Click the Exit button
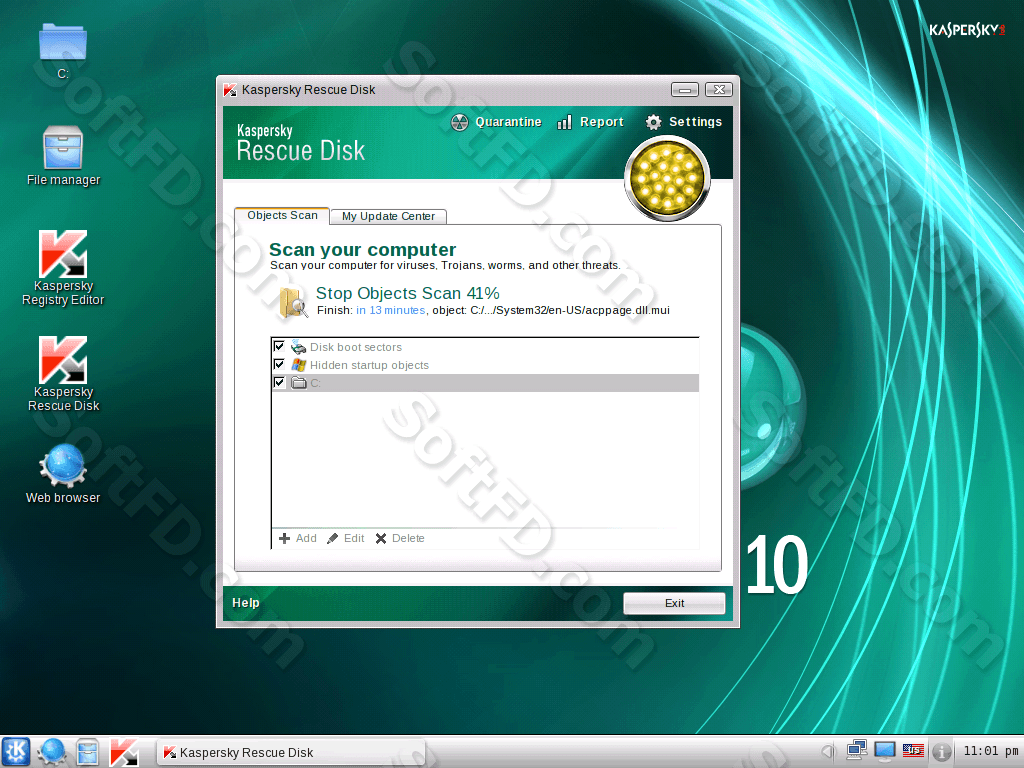Viewport: 1024px width, 768px height. coord(674,603)
